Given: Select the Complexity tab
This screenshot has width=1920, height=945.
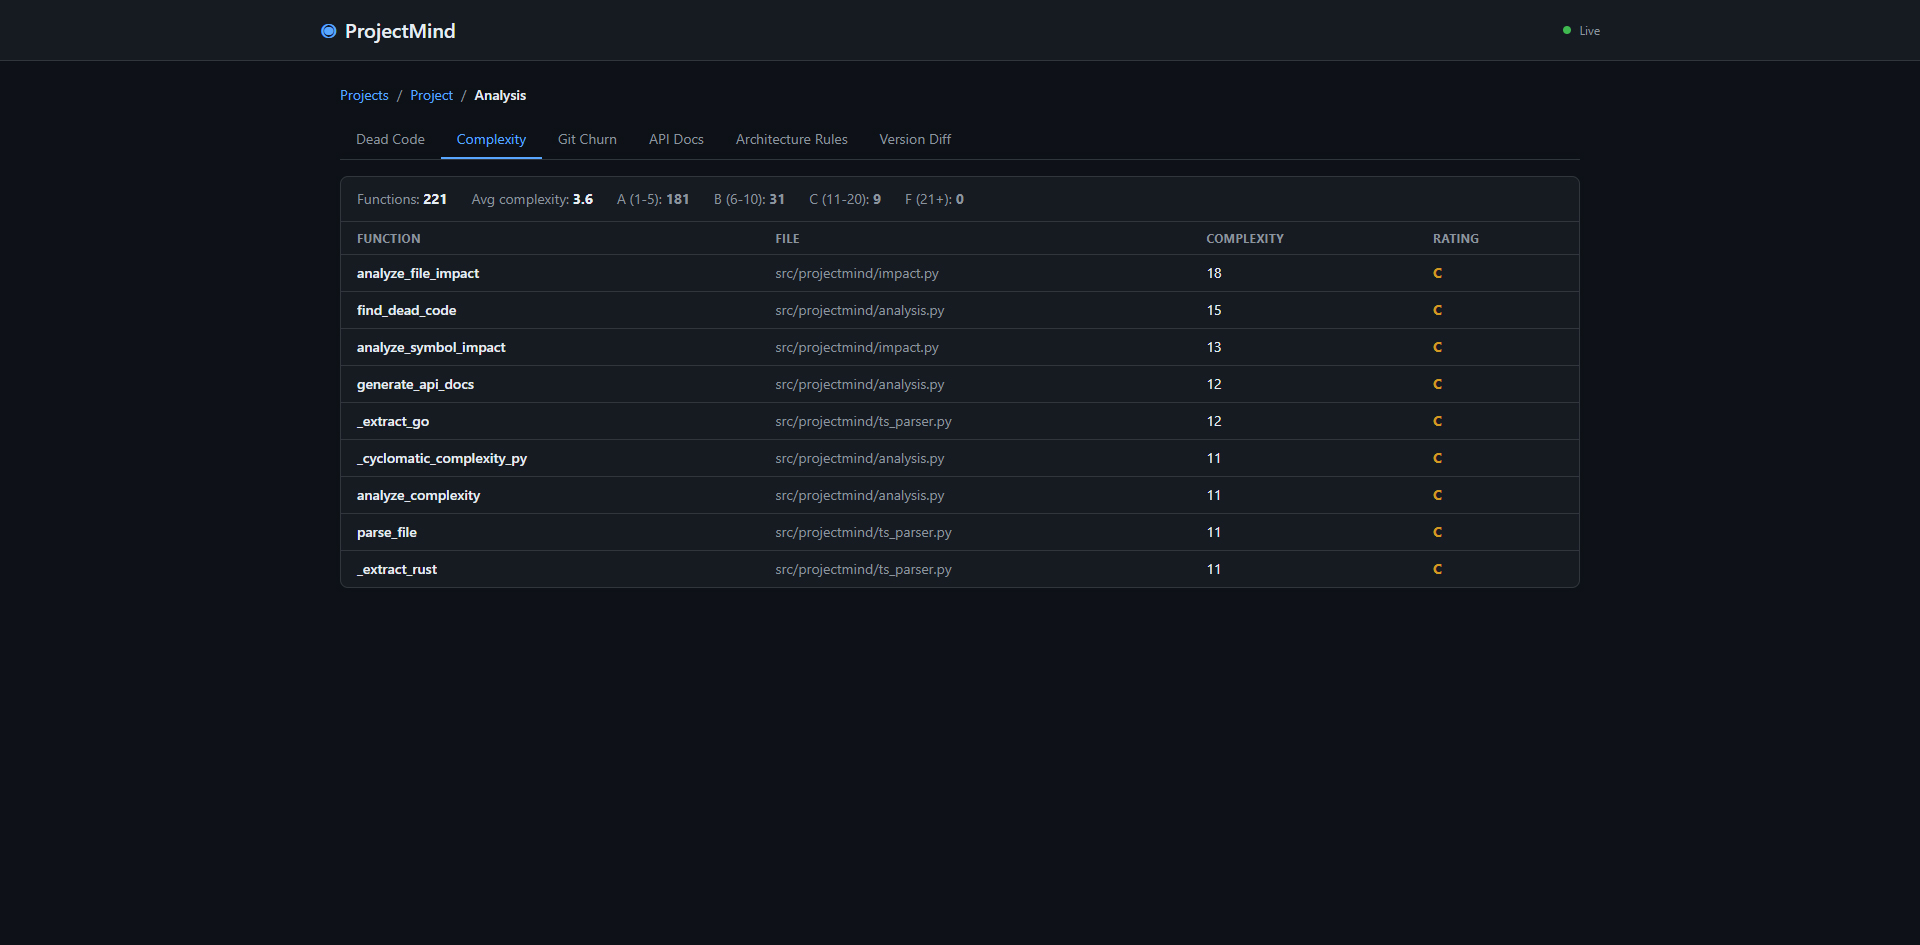Looking at the screenshot, I should click(491, 140).
